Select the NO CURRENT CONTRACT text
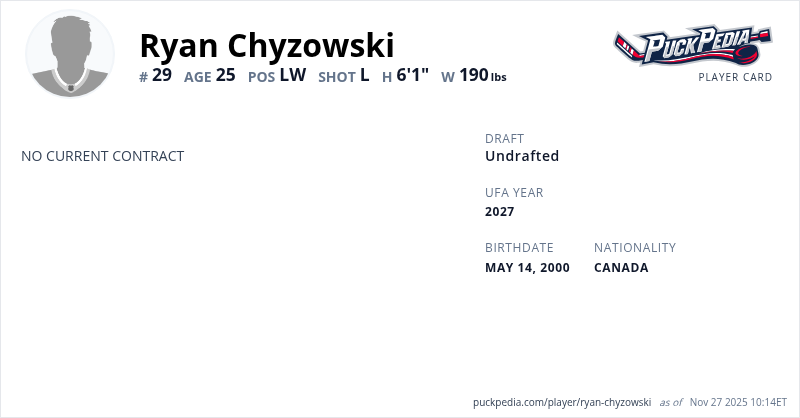The height and width of the screenshot is (418, 800). (102, 156)
